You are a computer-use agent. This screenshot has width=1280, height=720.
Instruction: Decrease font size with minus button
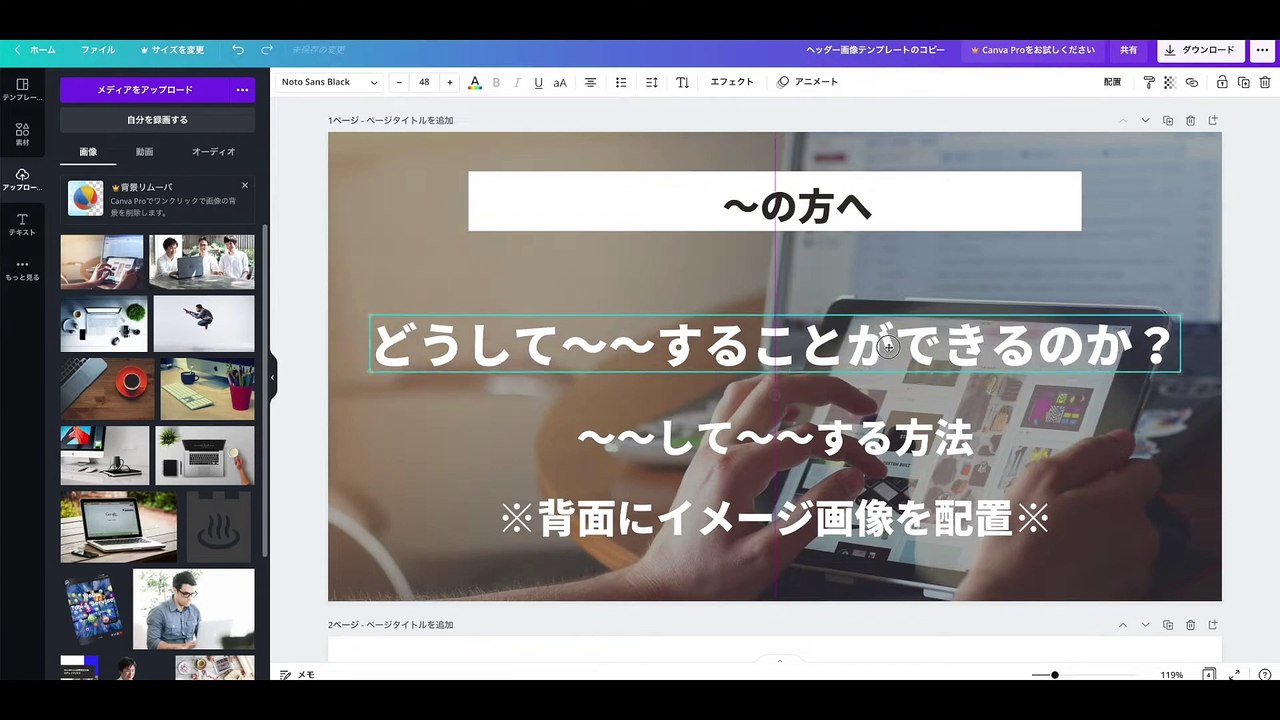[399, 82]
